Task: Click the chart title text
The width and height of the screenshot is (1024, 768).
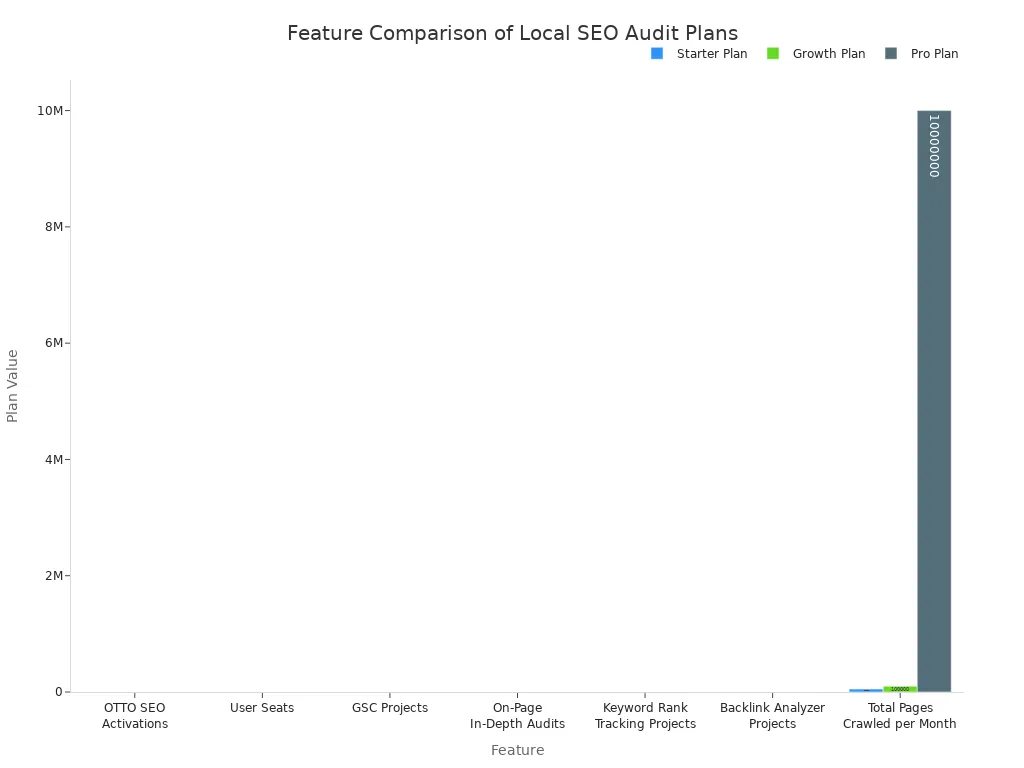Action: (512, 34)
